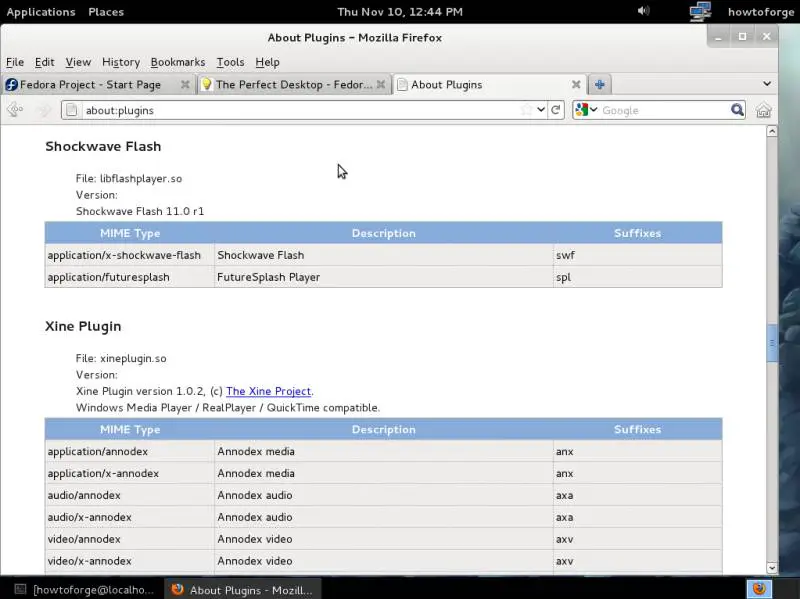Click the spl suffix cell
This screenshot has height=599, width=800.
[x=638, y=277]
